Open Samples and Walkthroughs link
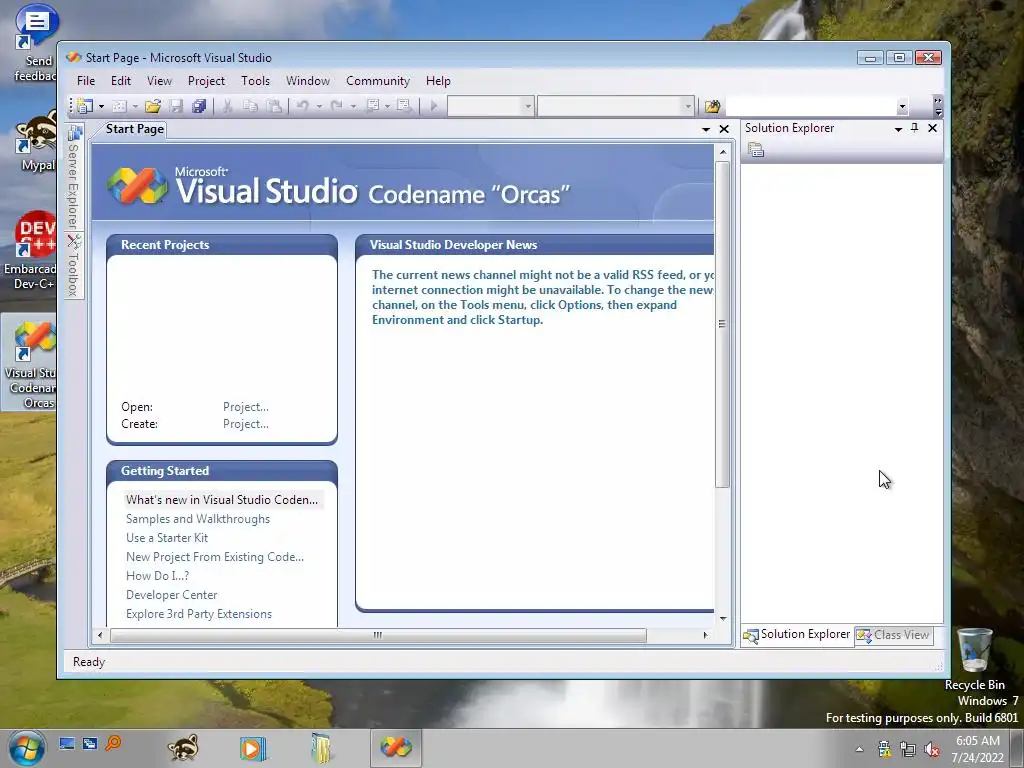1024x768 pixels. click(x=198, y=519)
